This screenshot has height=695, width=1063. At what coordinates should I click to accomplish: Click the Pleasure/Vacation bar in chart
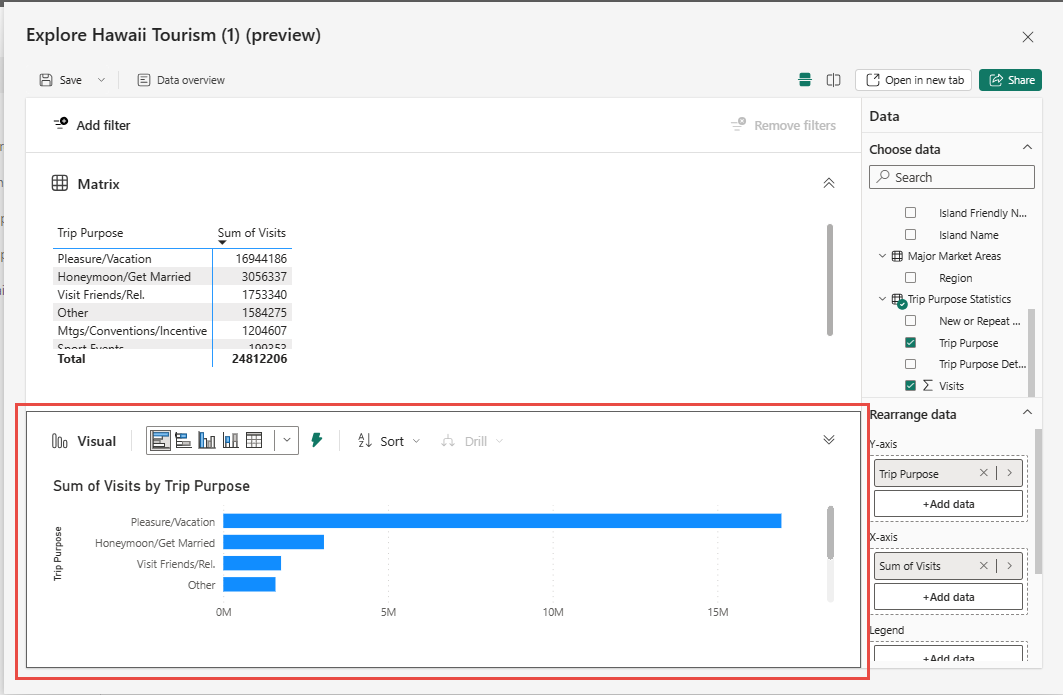click(502, 521)
